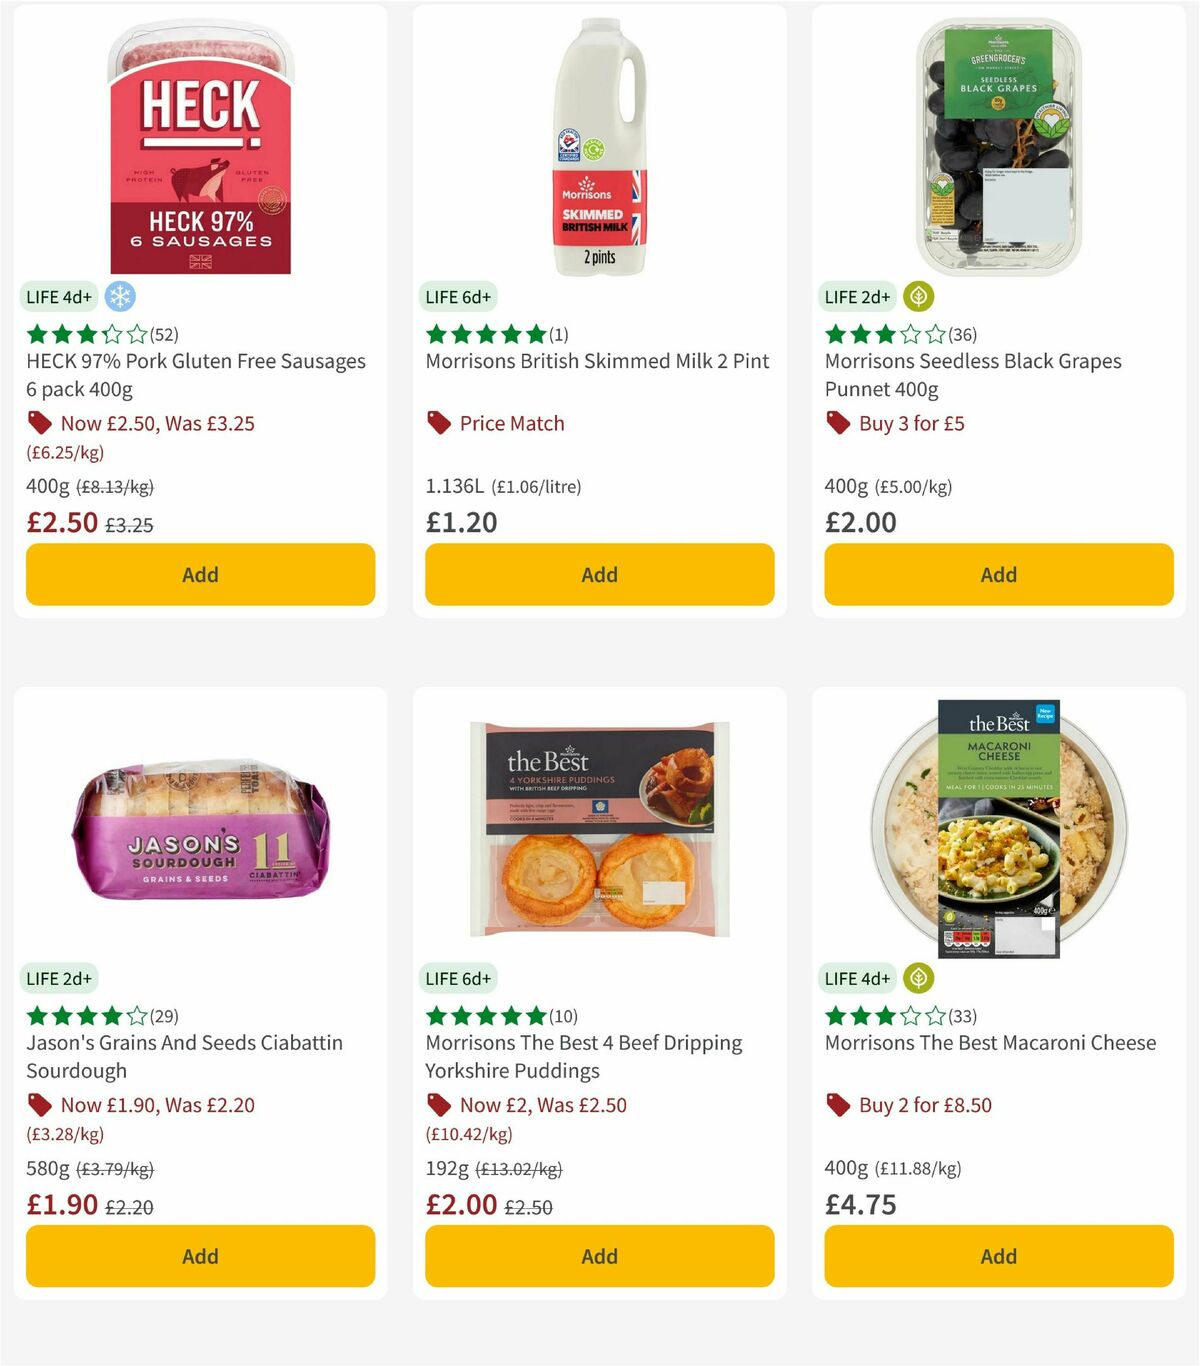Click the Jason's Sourdough product image
Image resolution: width=1200 pixels, height=1366 pixels.
coord(200,830)
